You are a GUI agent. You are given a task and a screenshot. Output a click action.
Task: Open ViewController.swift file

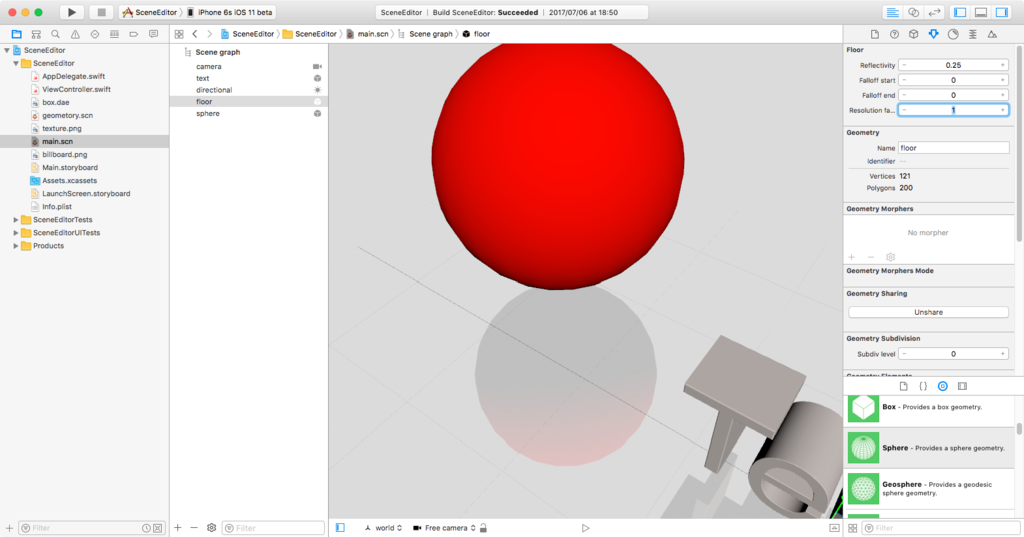[x=76, y=90]
